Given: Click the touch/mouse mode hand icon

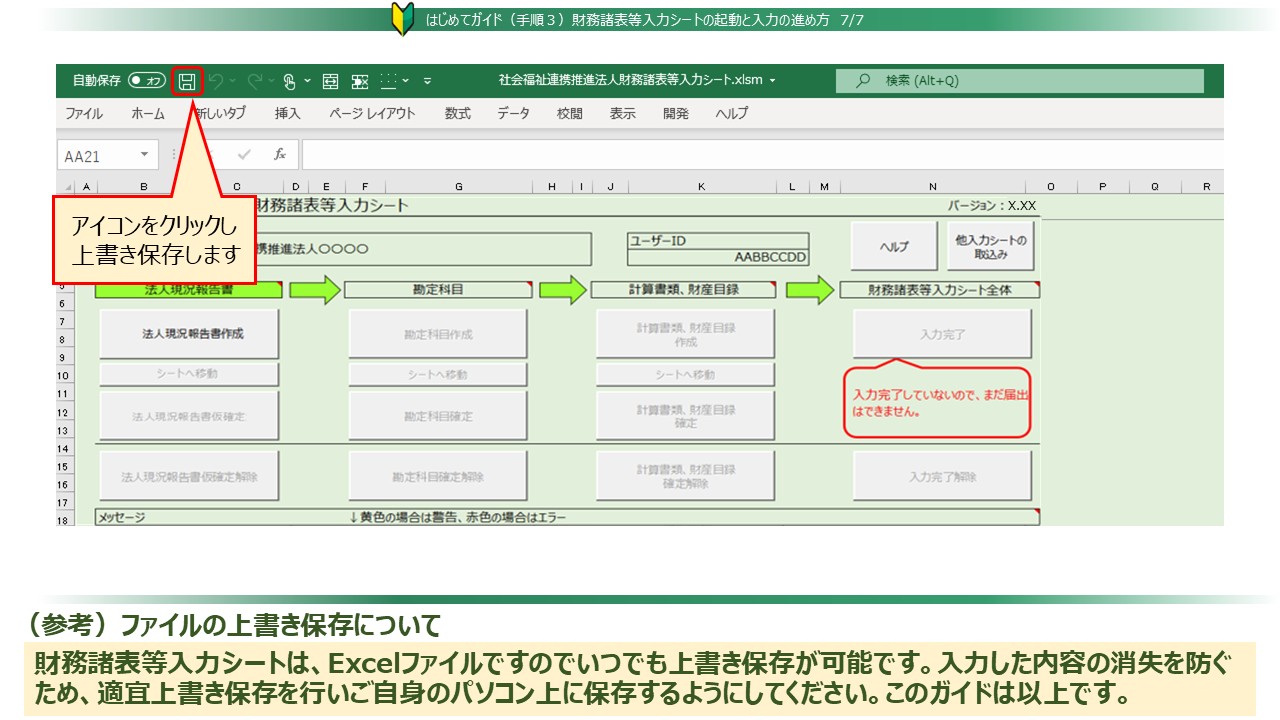Looking at the screenshot, I should pyautogui.click(x=289, y=81).
